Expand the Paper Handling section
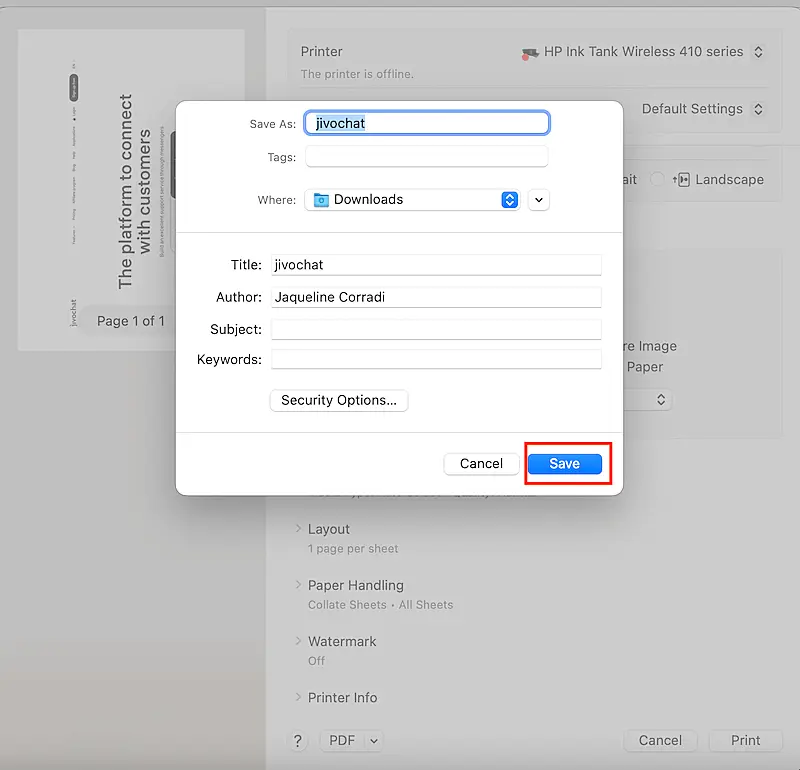 point(352,585)
